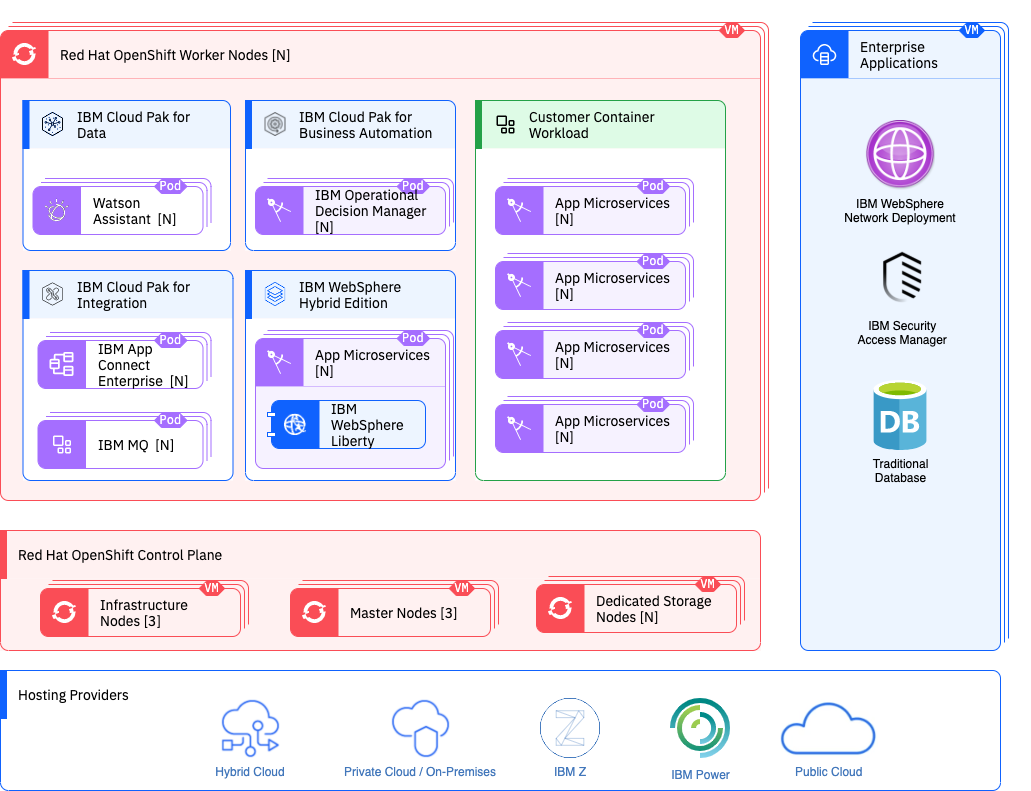
Task: Click the IBM WebSphere Network Deployment icon
Action: coord(899,154)
